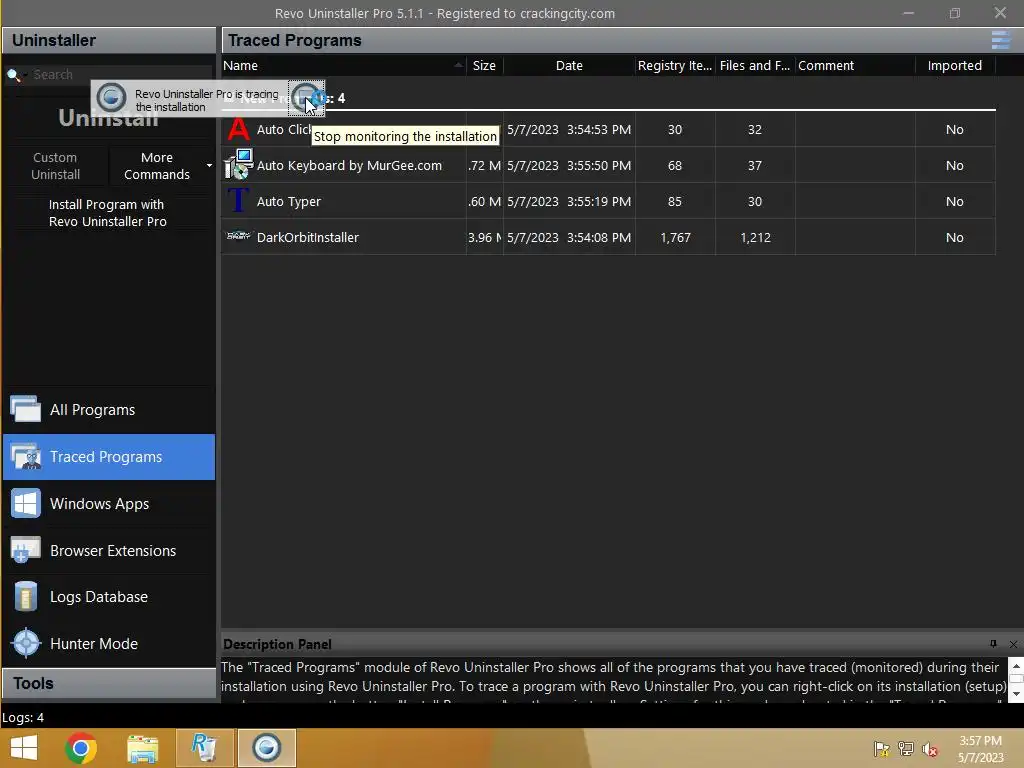1024x768 pixels.
Task: Click the Traced Programs sidebar icon
Action: click(25, 456)
